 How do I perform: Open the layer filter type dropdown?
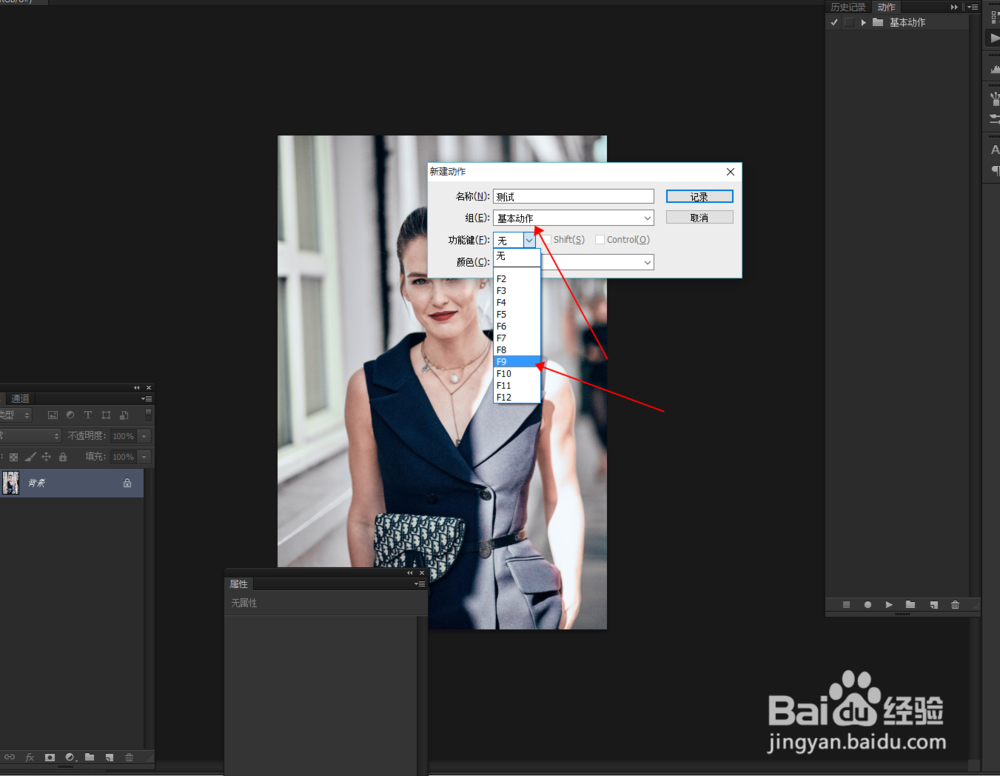(15, 415)
